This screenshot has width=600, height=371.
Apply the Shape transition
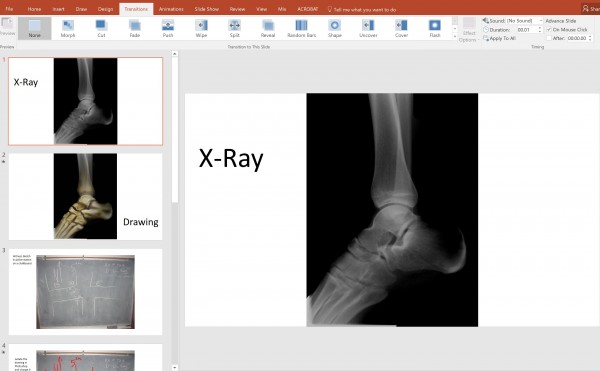[x=335, y=28]
